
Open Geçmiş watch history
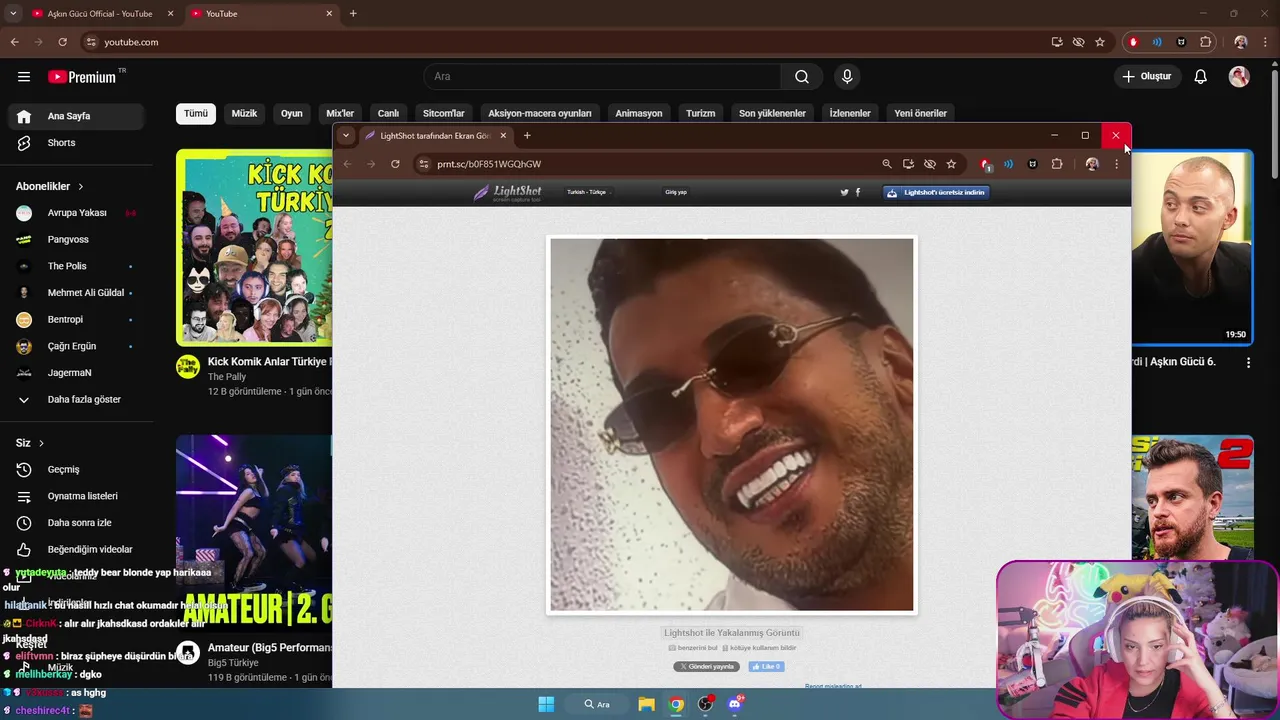[x=76, y=470]
